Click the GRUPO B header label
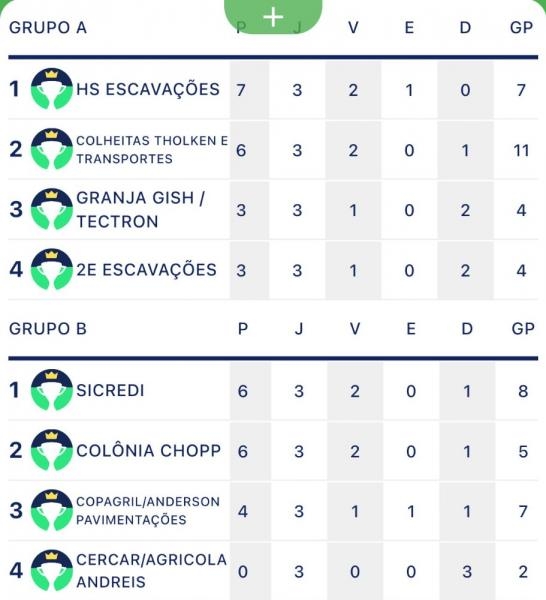The height and width of the screenshot is (600, 546). tap(48, 329)
